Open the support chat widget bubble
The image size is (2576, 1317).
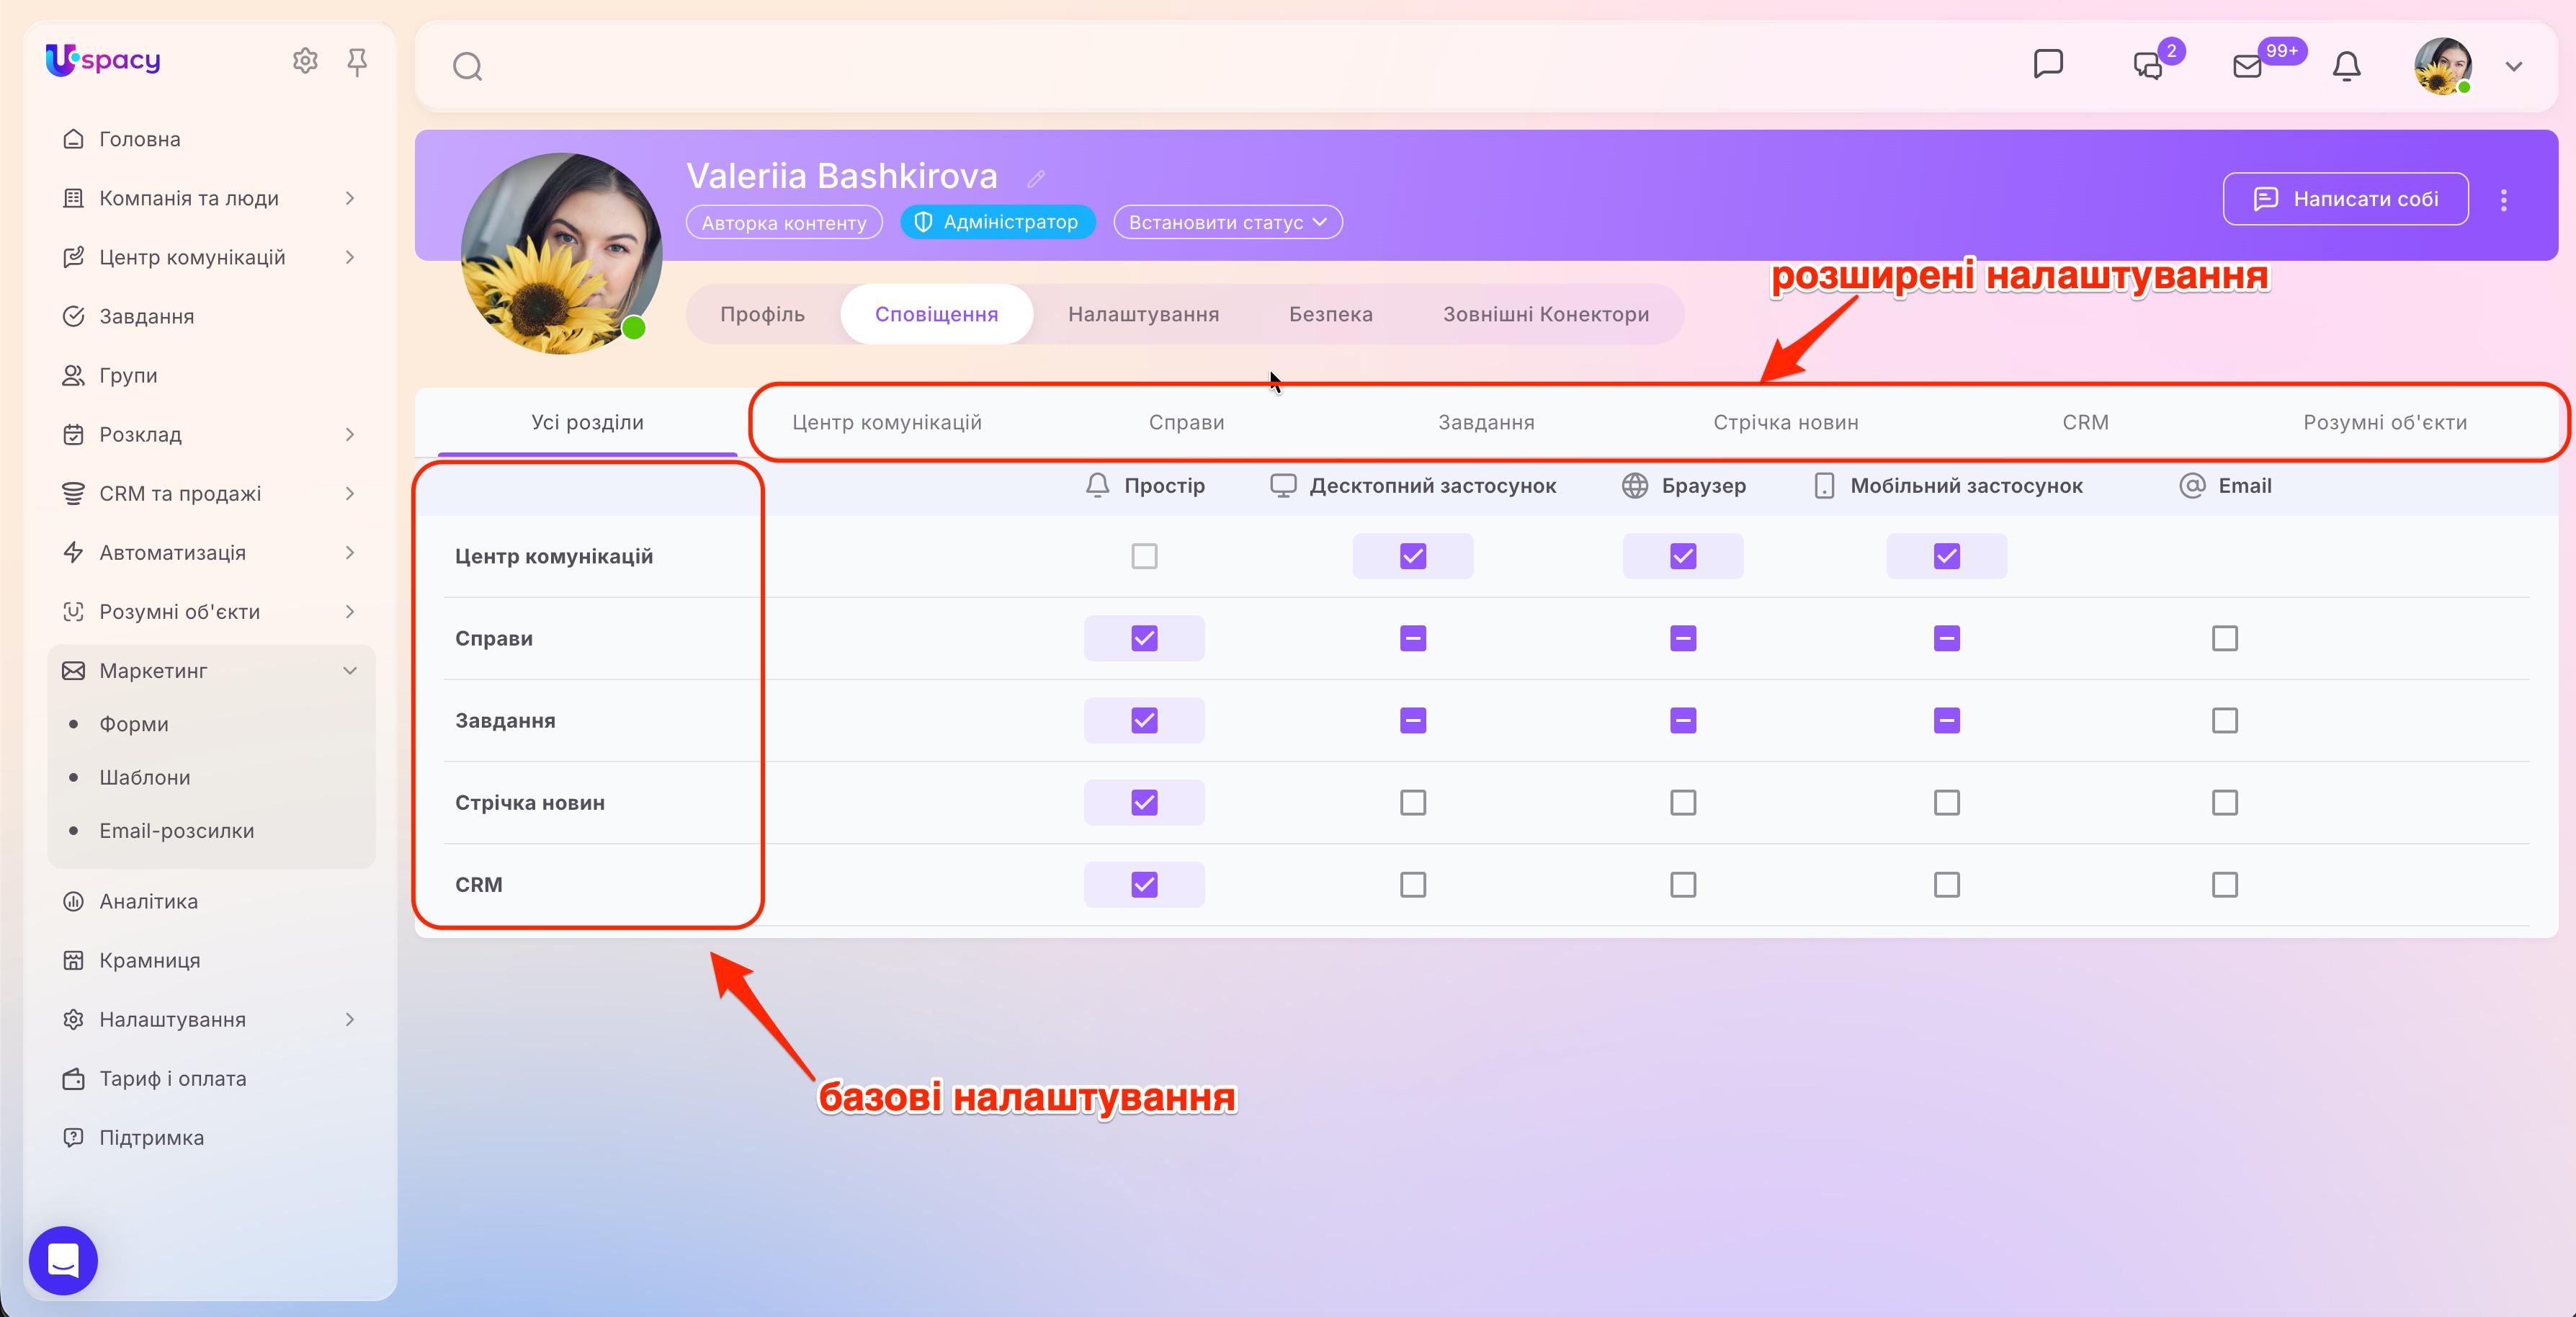pos(63,1260)
